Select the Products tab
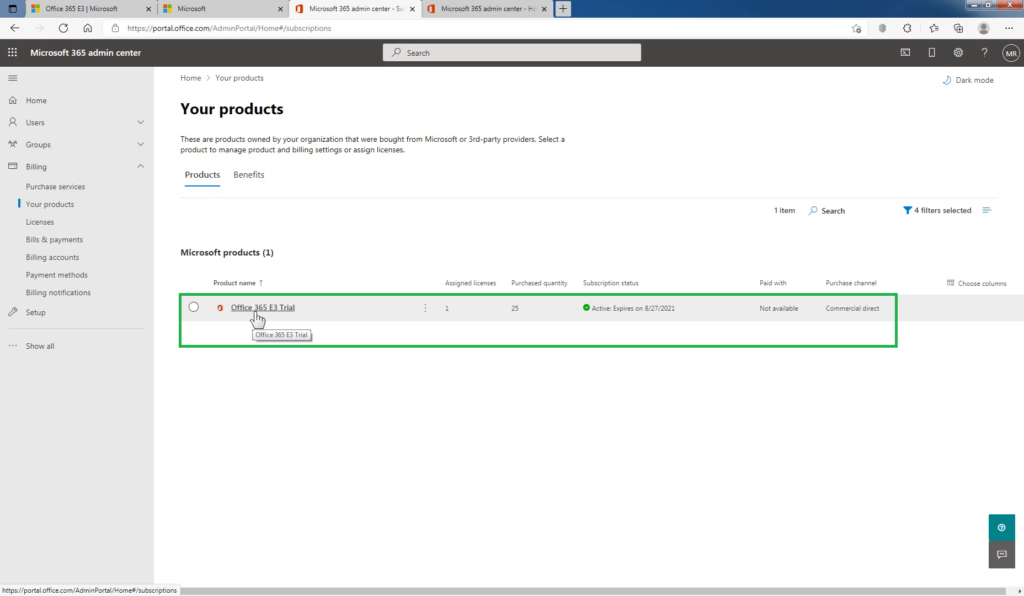1024x596 pixels. pyautogui.click(x=202, y=174)
